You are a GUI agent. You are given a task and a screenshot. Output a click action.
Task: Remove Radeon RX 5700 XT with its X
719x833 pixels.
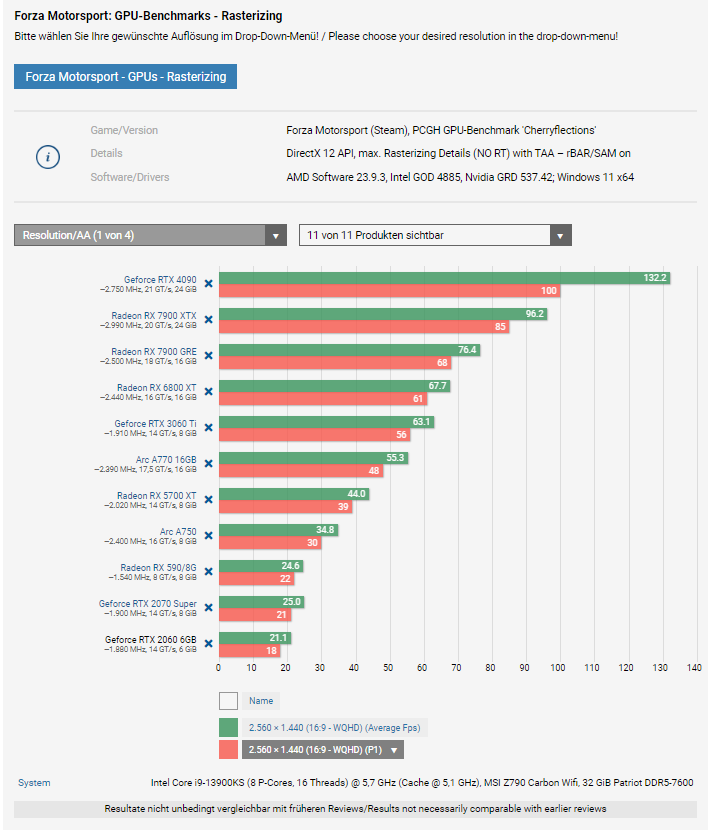point(209,499)
